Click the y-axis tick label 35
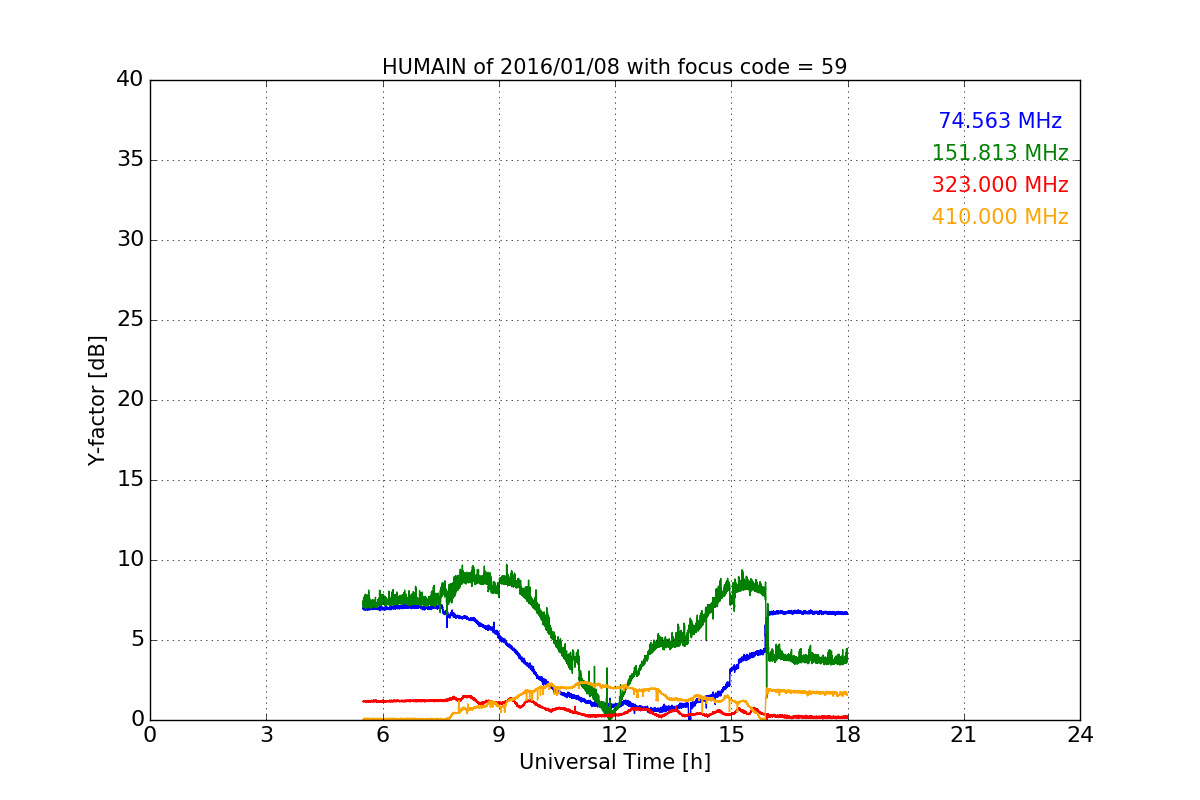 tap(129, 160)
